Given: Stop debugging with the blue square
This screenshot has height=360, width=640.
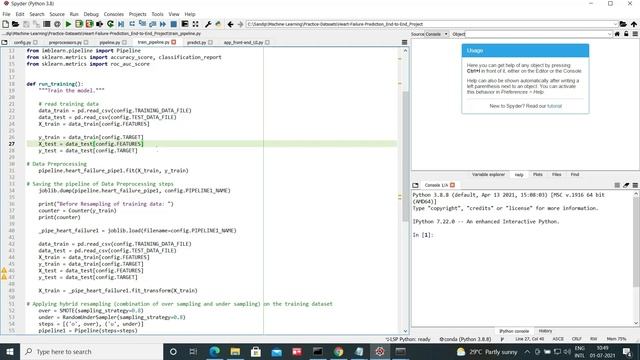Looking at the screenshot, I should click(x=173, y=24).
